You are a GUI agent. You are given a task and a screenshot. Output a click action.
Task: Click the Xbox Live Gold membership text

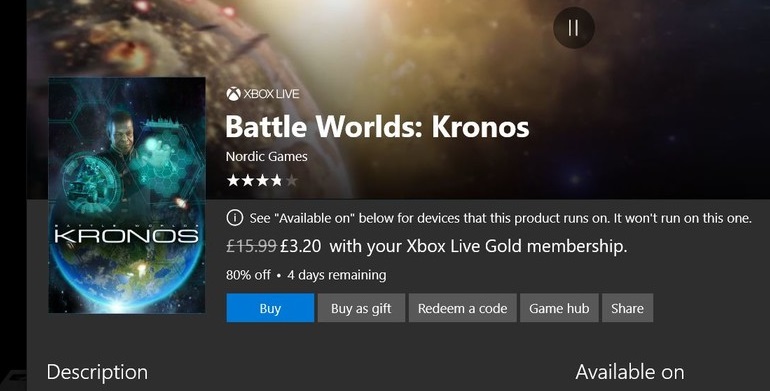pyautogui.click(x=478, y=246)
